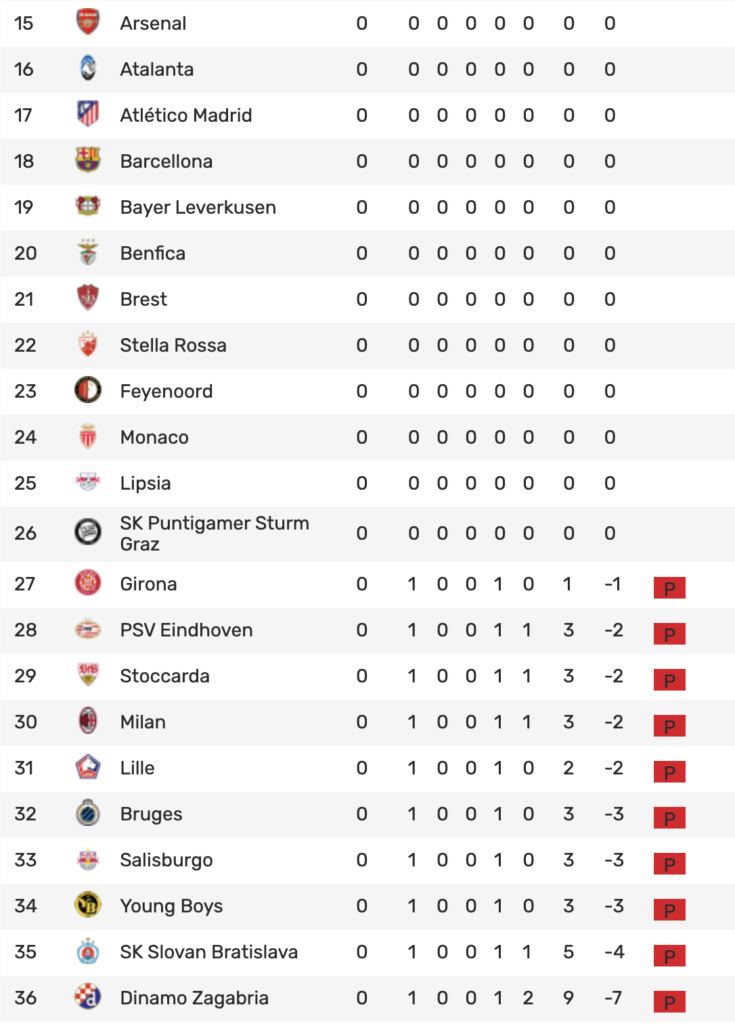Click the Dinamo Zagabria badge
735x1024 pixels.
(x=88, y=997)
